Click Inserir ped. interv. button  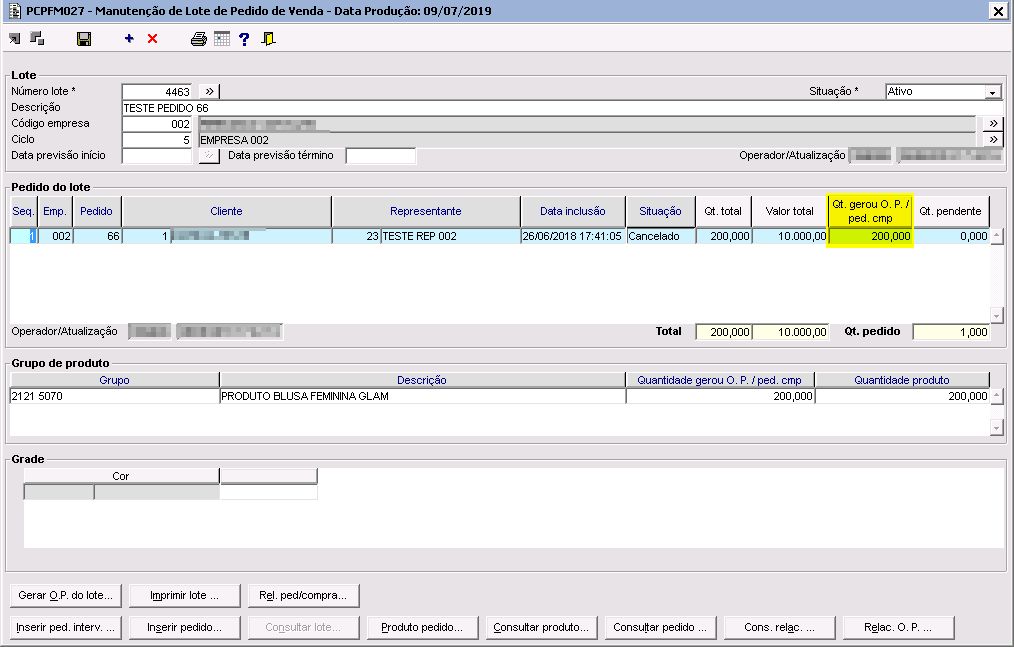click(x=65, y=627)
